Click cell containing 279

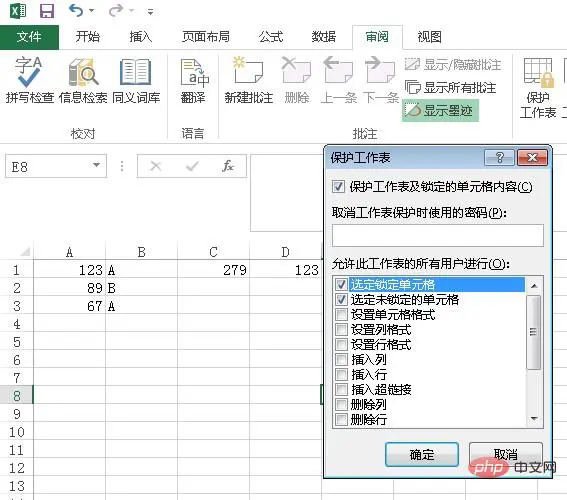click(213, 270)
